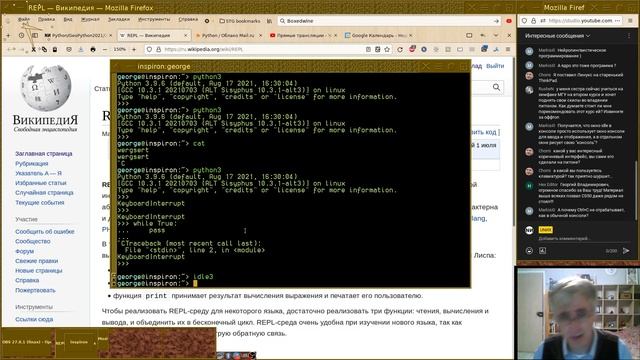Click the Wikipedia globe logo
Image resolution: width=640 pixels, height=360 pixels.
point(45,88)
